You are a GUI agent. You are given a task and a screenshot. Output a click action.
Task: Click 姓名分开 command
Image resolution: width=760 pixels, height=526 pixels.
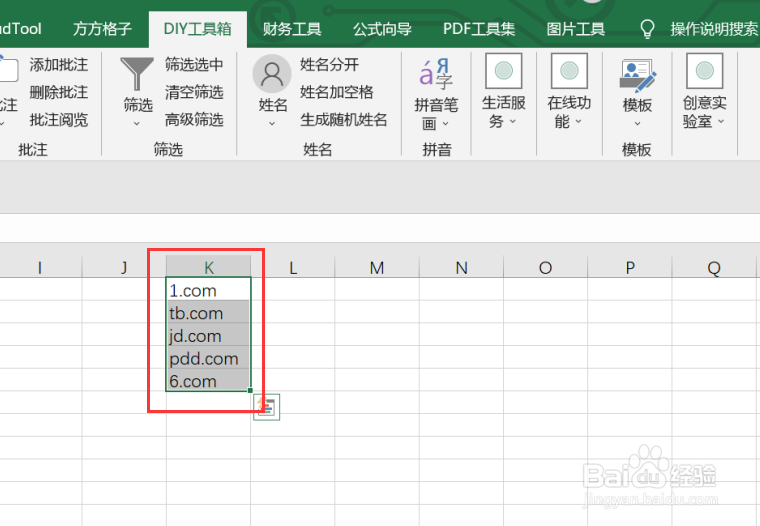tap(330, 64)
